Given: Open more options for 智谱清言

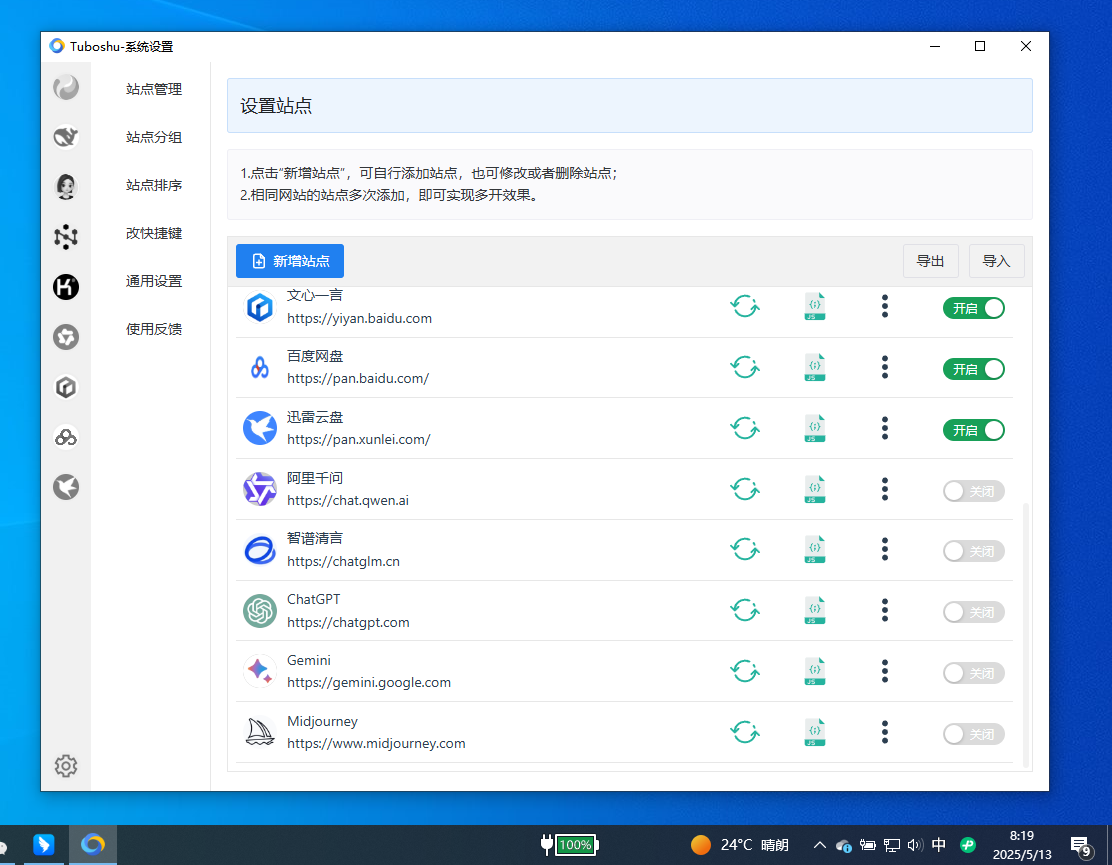Looking at the screenshot, I should [884, 549].
